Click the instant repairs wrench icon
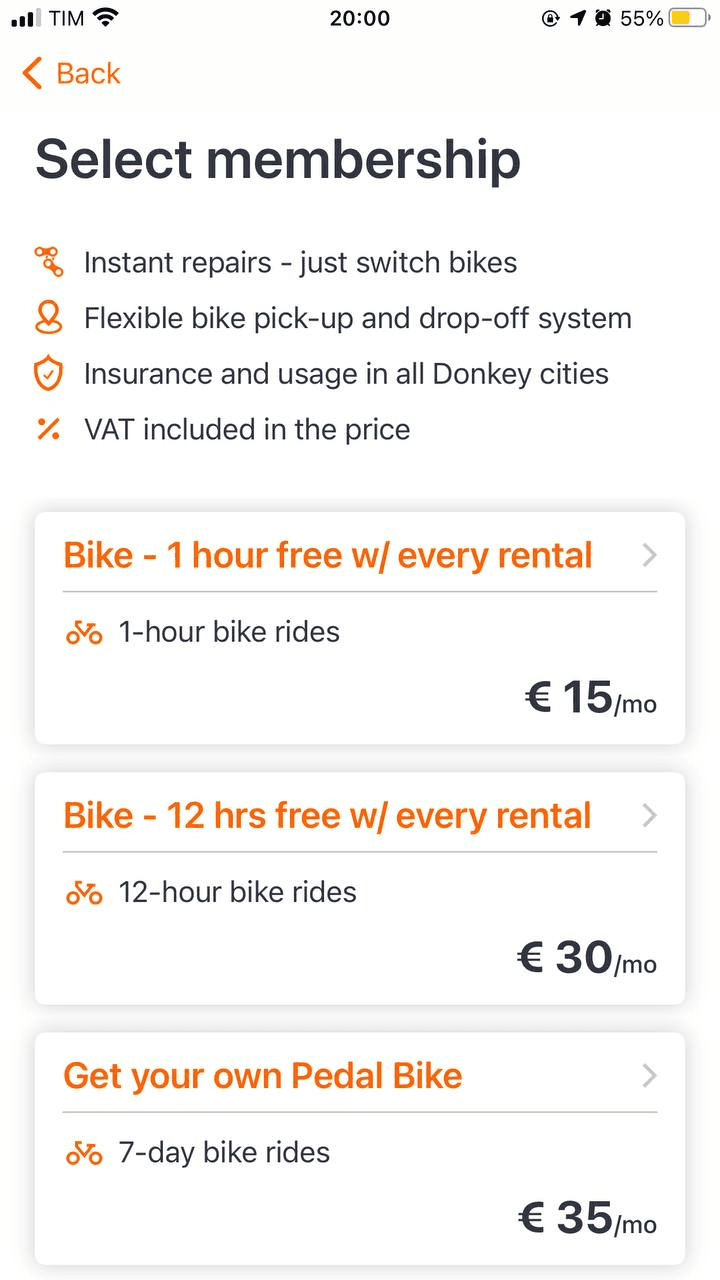This screenshot has width=720, height=1280. (48, 263)
